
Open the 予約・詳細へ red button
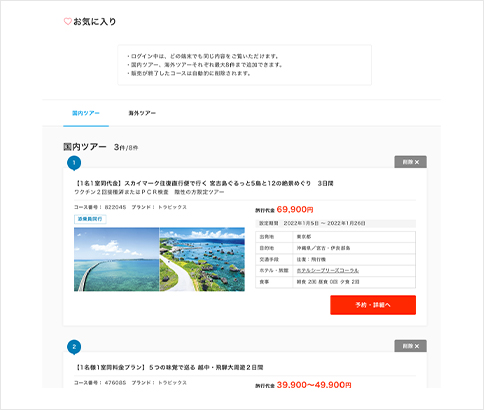[x=373, y=305]
